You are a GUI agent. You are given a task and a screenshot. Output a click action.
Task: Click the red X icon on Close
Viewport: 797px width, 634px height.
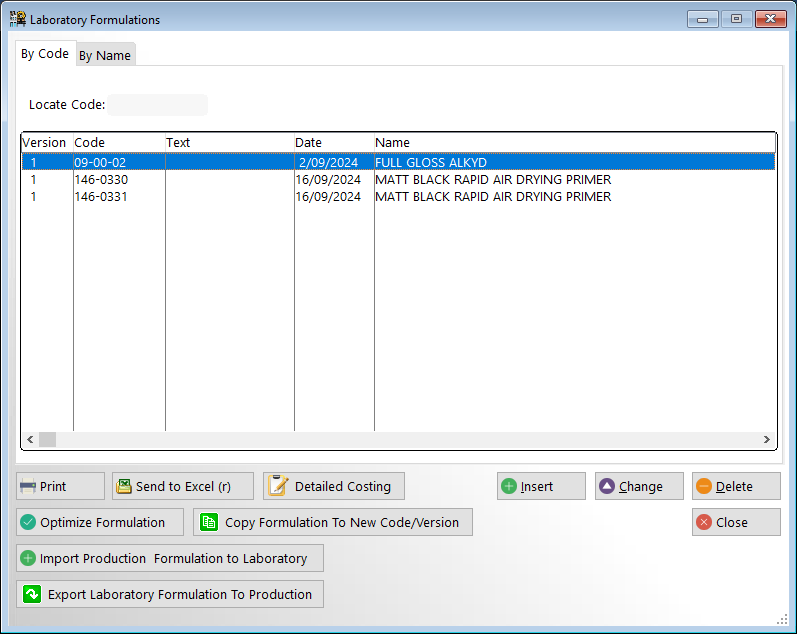point(704,522)
